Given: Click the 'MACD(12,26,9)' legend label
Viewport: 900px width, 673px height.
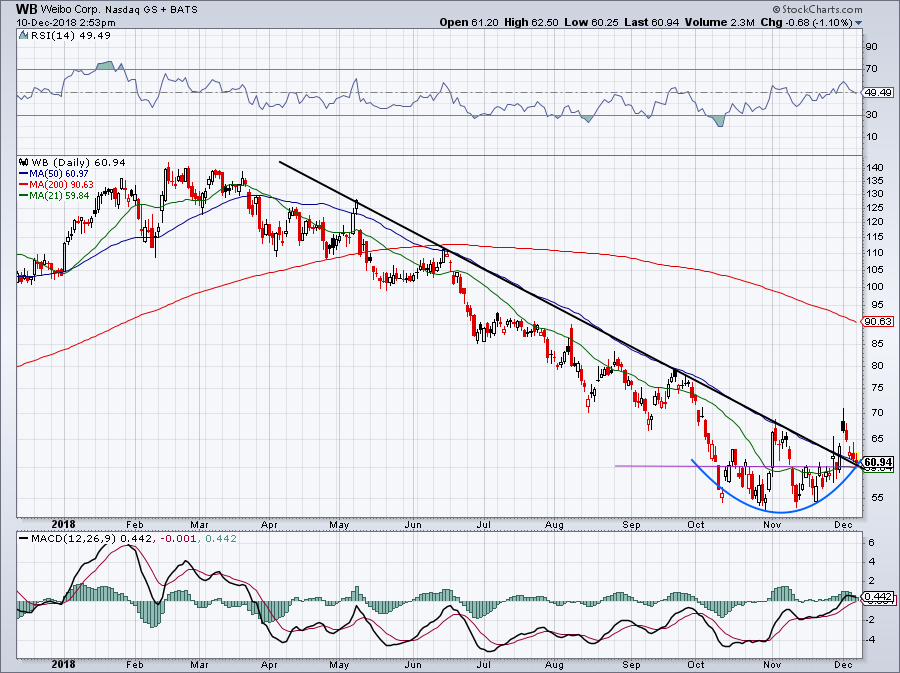Looking at the screenshot, I should (73, 539).
